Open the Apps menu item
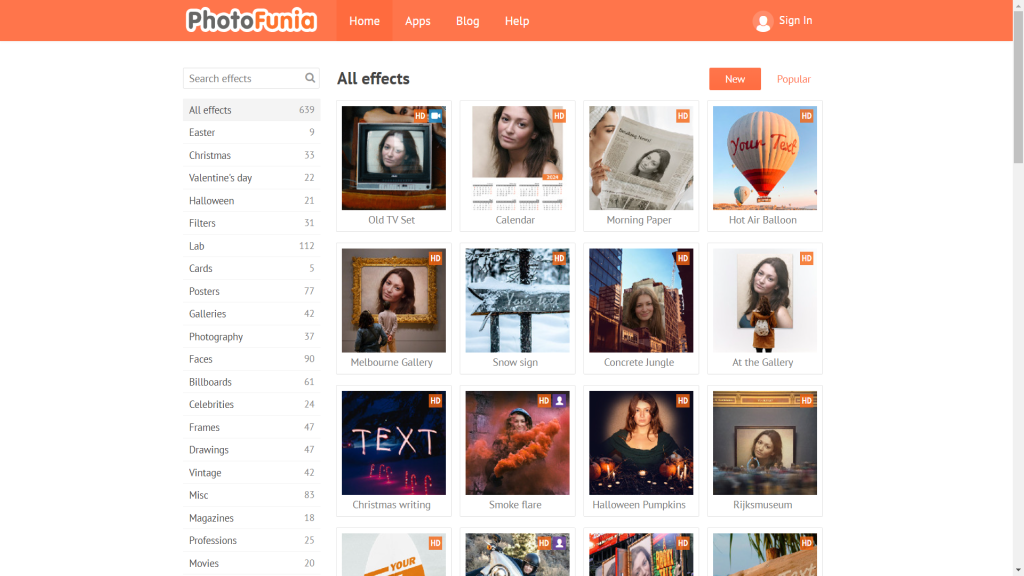Image resolution: width=1024 pixels, height=576 pixels. coord(418,21)
